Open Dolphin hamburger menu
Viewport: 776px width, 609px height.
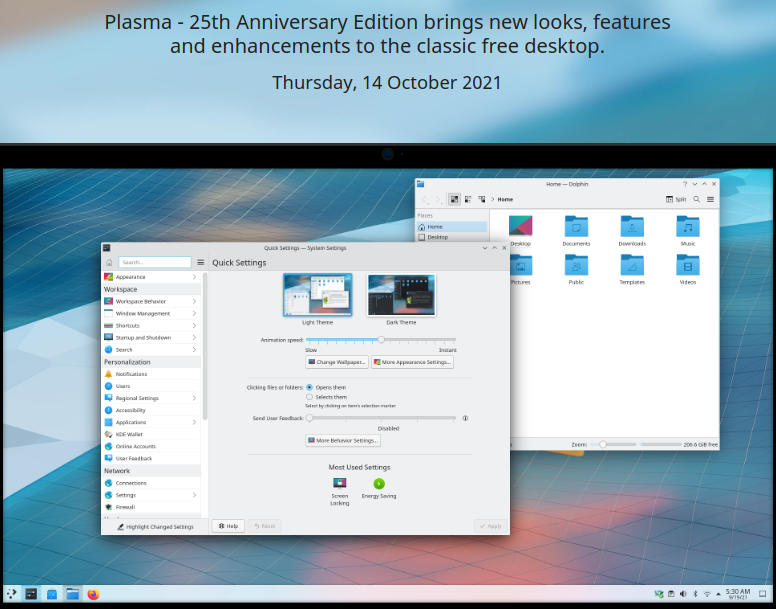[x=710, y=199]
